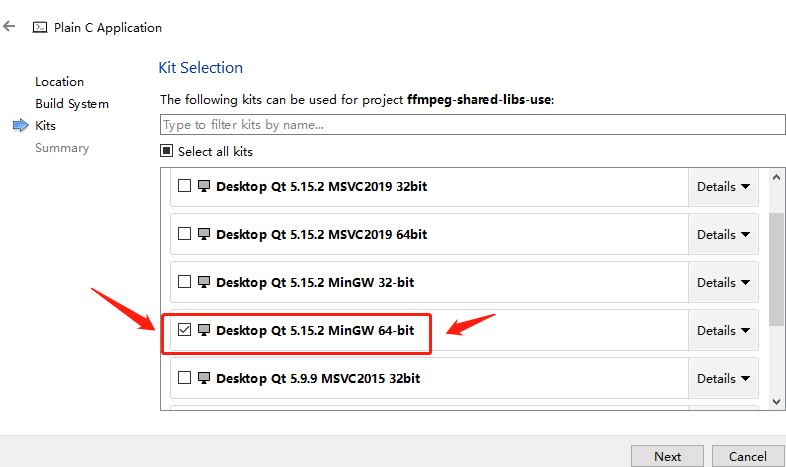The image size is (786, 467).
Task: Click monitor icon for MSVC2019 64bit kit
Action: pos(204,234)
